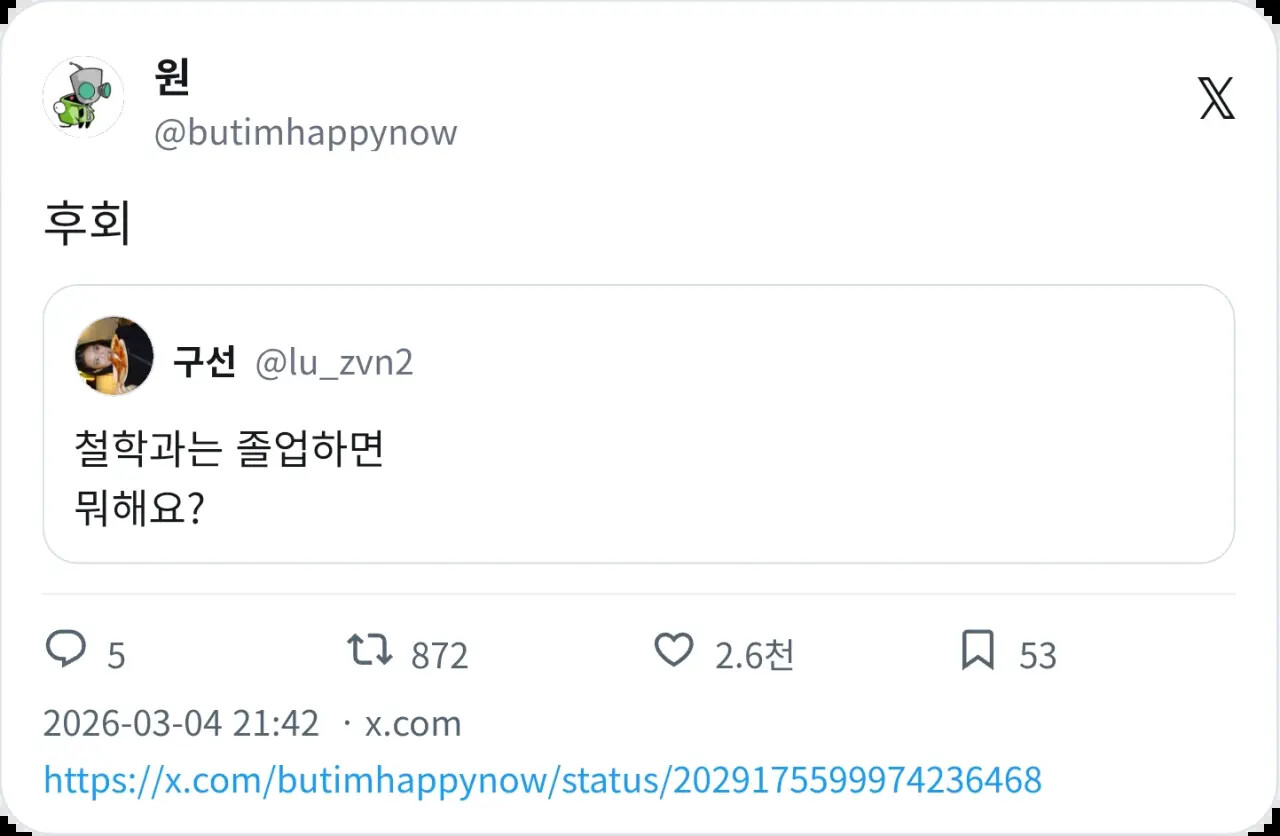The image size is (1280, 836).
Task: Click the X logo icon
Action: coord(1216,98)
